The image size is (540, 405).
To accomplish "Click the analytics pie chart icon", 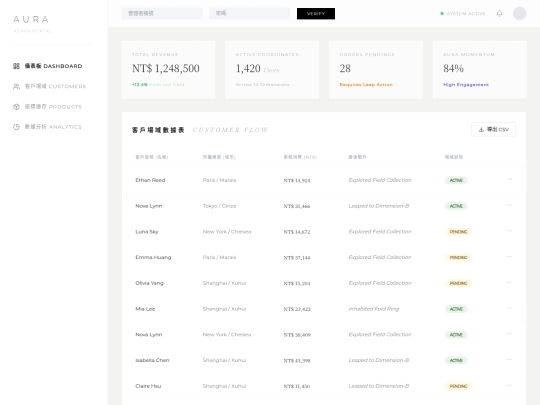I will tap(16, 127).
